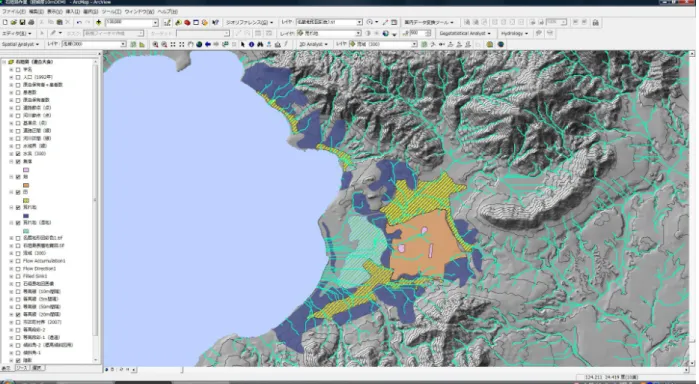Open the ジオリファレンス menu button
This screenshot has width=699, height=384.
point(249,22)
